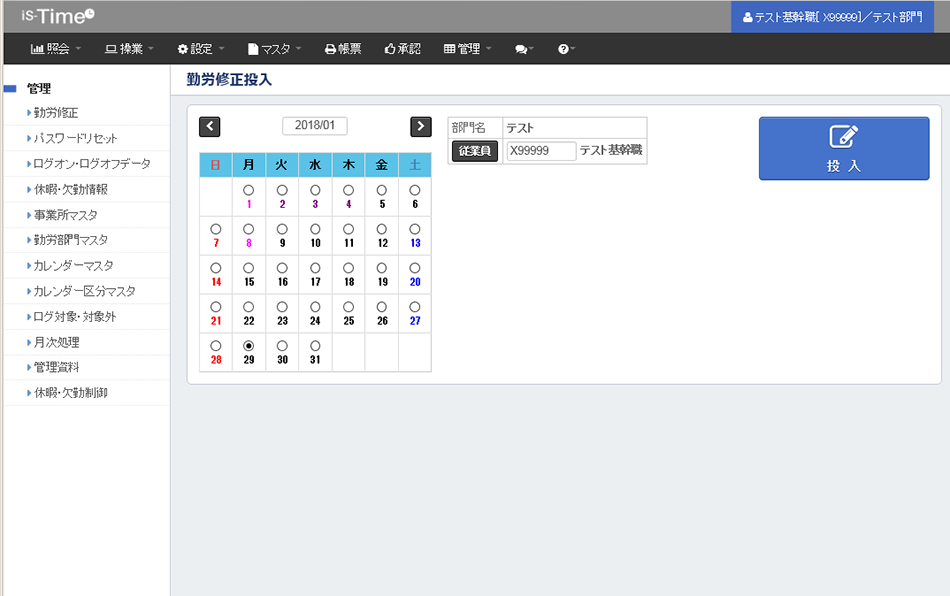The image size is (950, 596).
Task: Click the is-Time logo
Action: tap(58, 16)
